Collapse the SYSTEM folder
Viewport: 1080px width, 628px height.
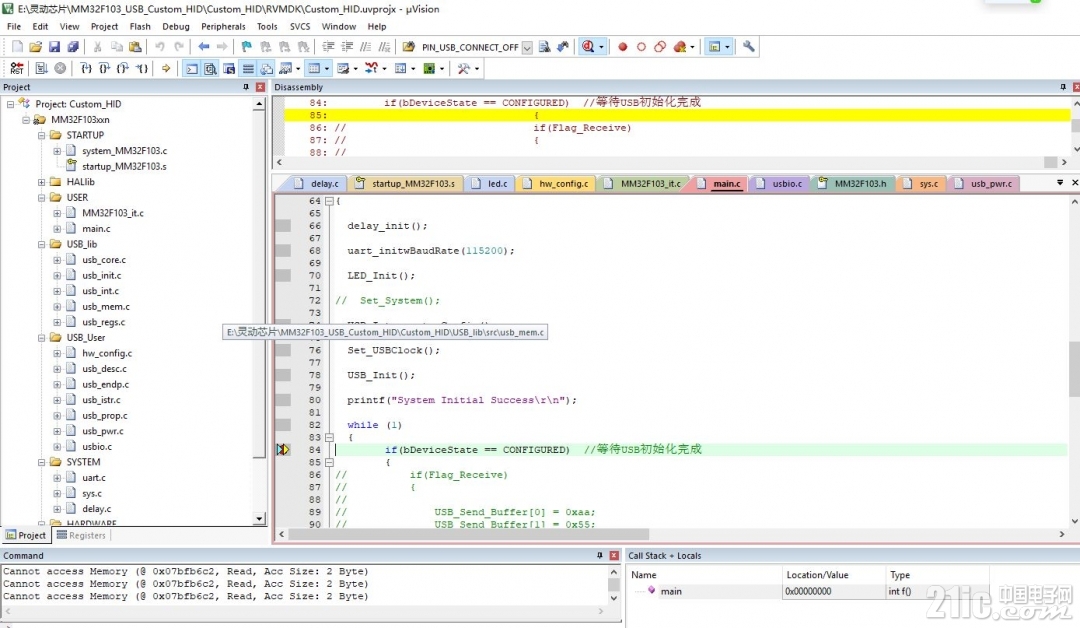pos(41,461)
